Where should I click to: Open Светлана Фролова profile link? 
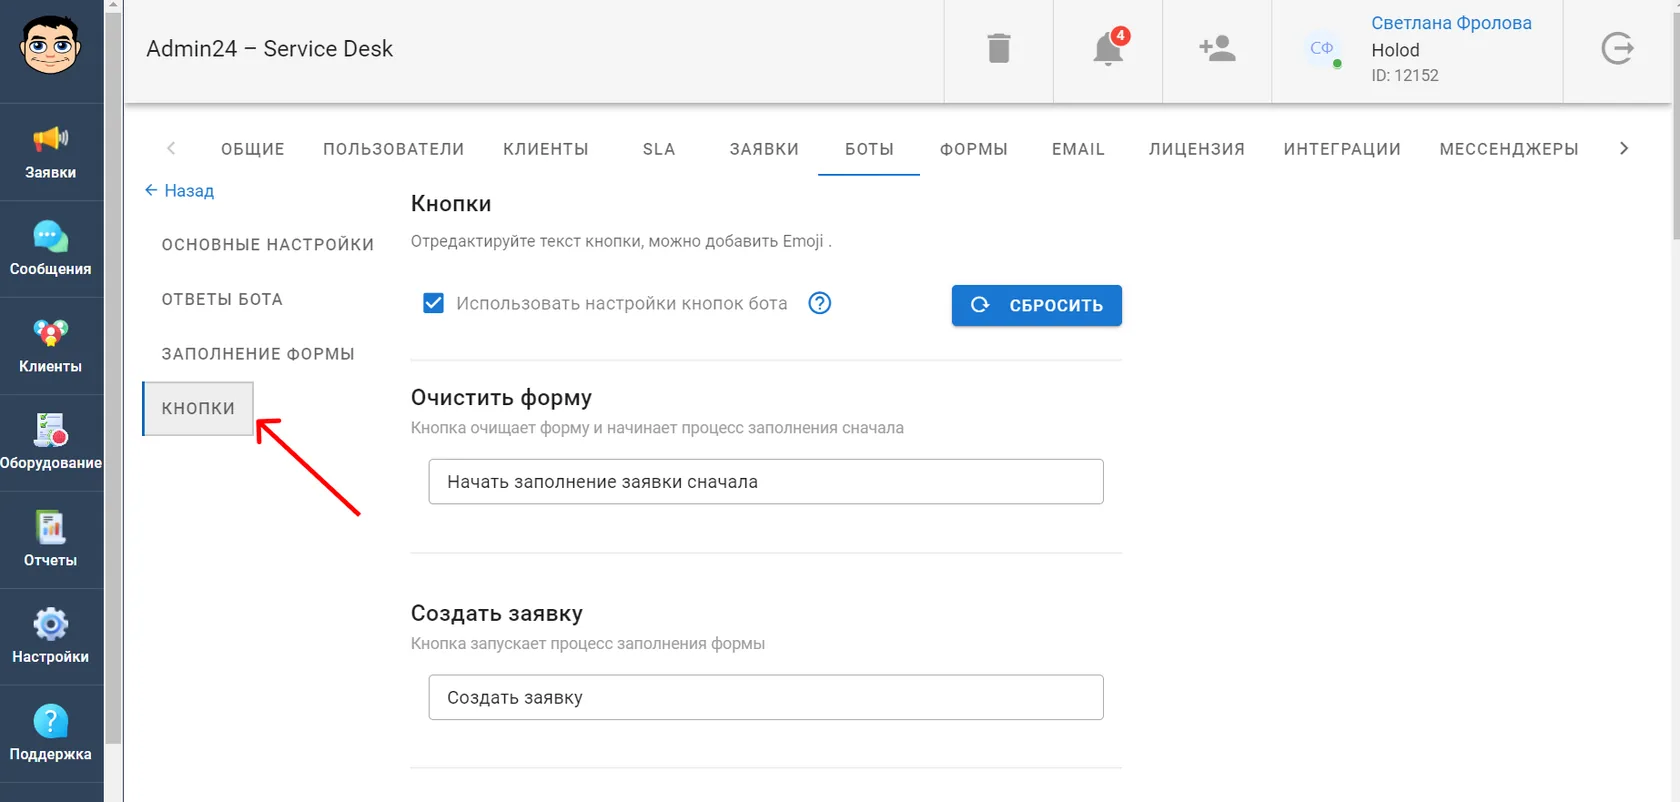1451,23
